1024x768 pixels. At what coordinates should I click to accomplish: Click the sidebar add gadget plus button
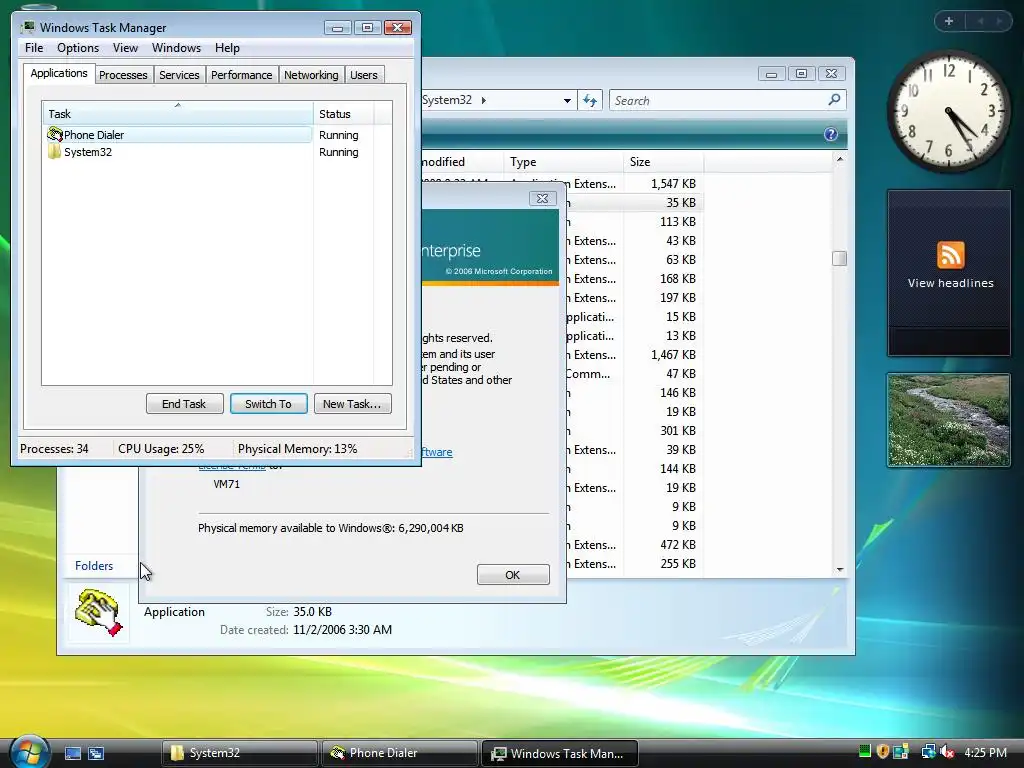[949, 22]
